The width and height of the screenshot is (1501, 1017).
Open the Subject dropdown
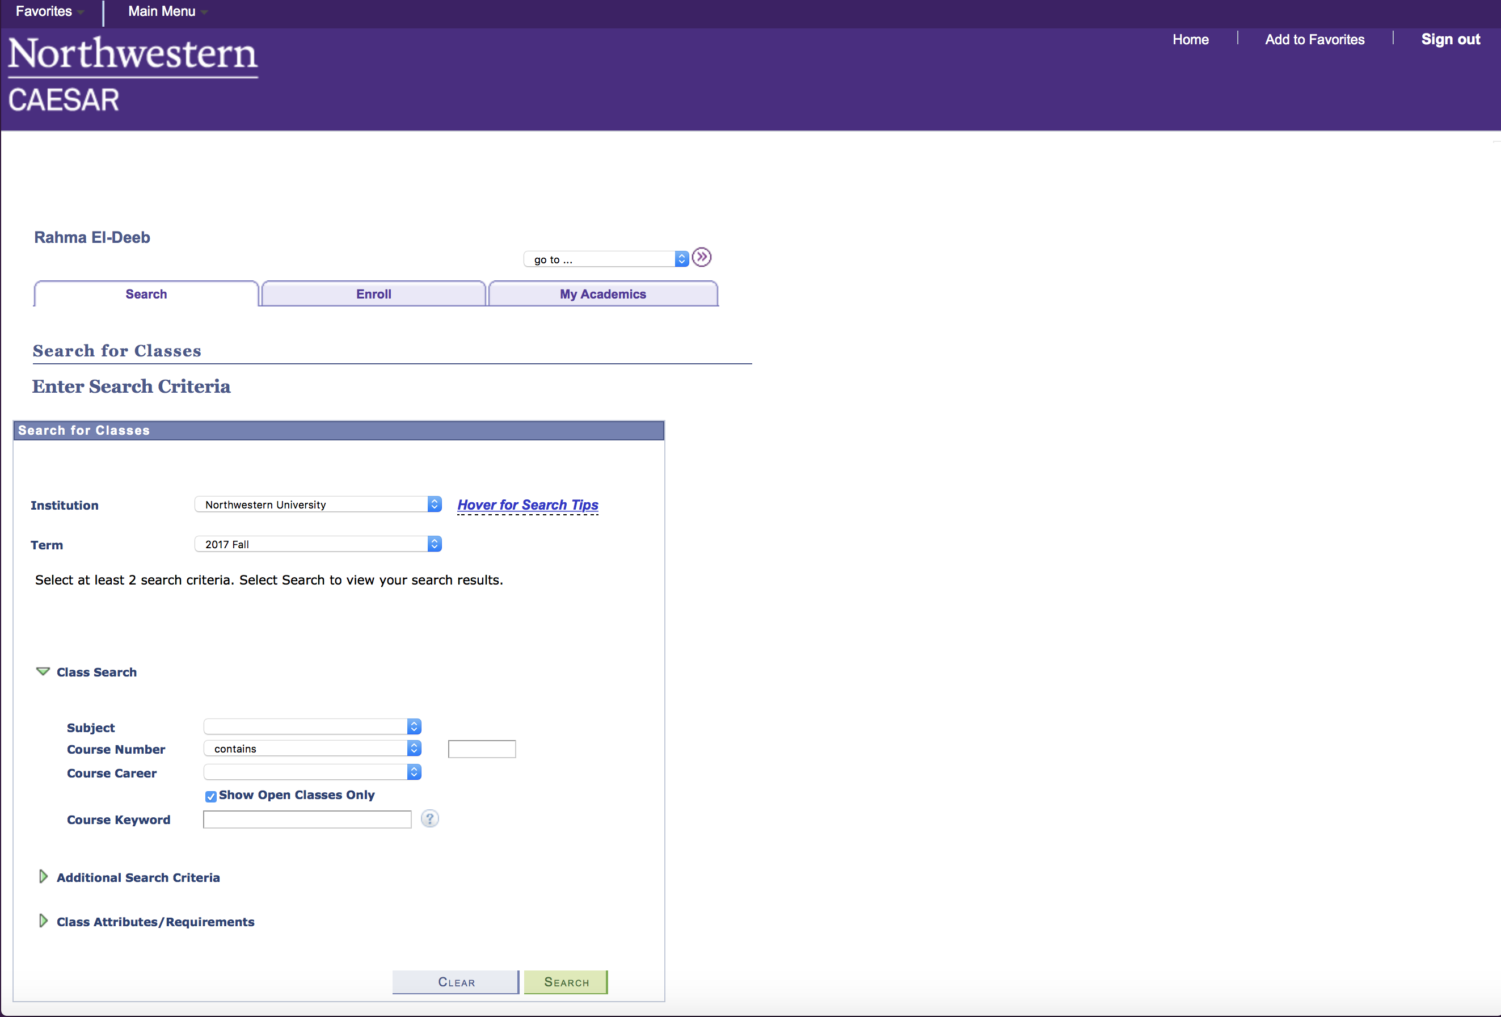(312, 727)
